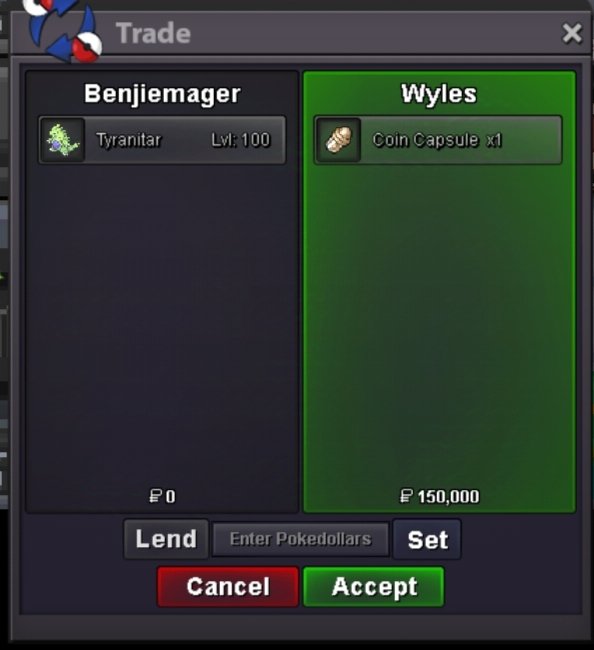Click the Lvl: 100 label on Tyranitar
Image resolution: width=594 pixels, height=650 pixels.
pyautogui.click(x=241, y=140)
